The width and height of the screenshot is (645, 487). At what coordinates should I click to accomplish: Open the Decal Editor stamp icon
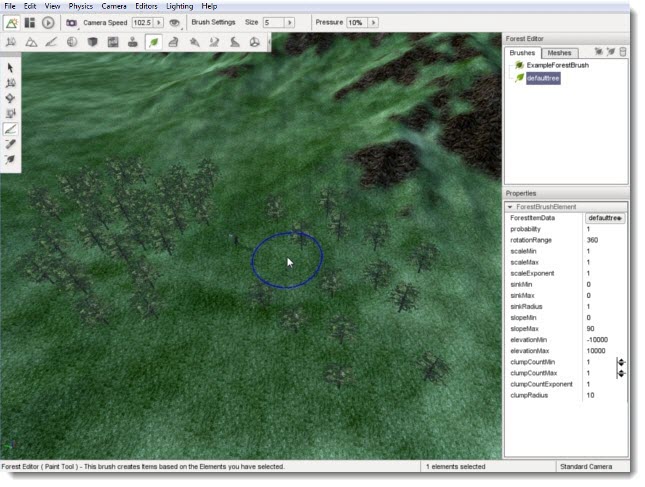click(133, 42)
